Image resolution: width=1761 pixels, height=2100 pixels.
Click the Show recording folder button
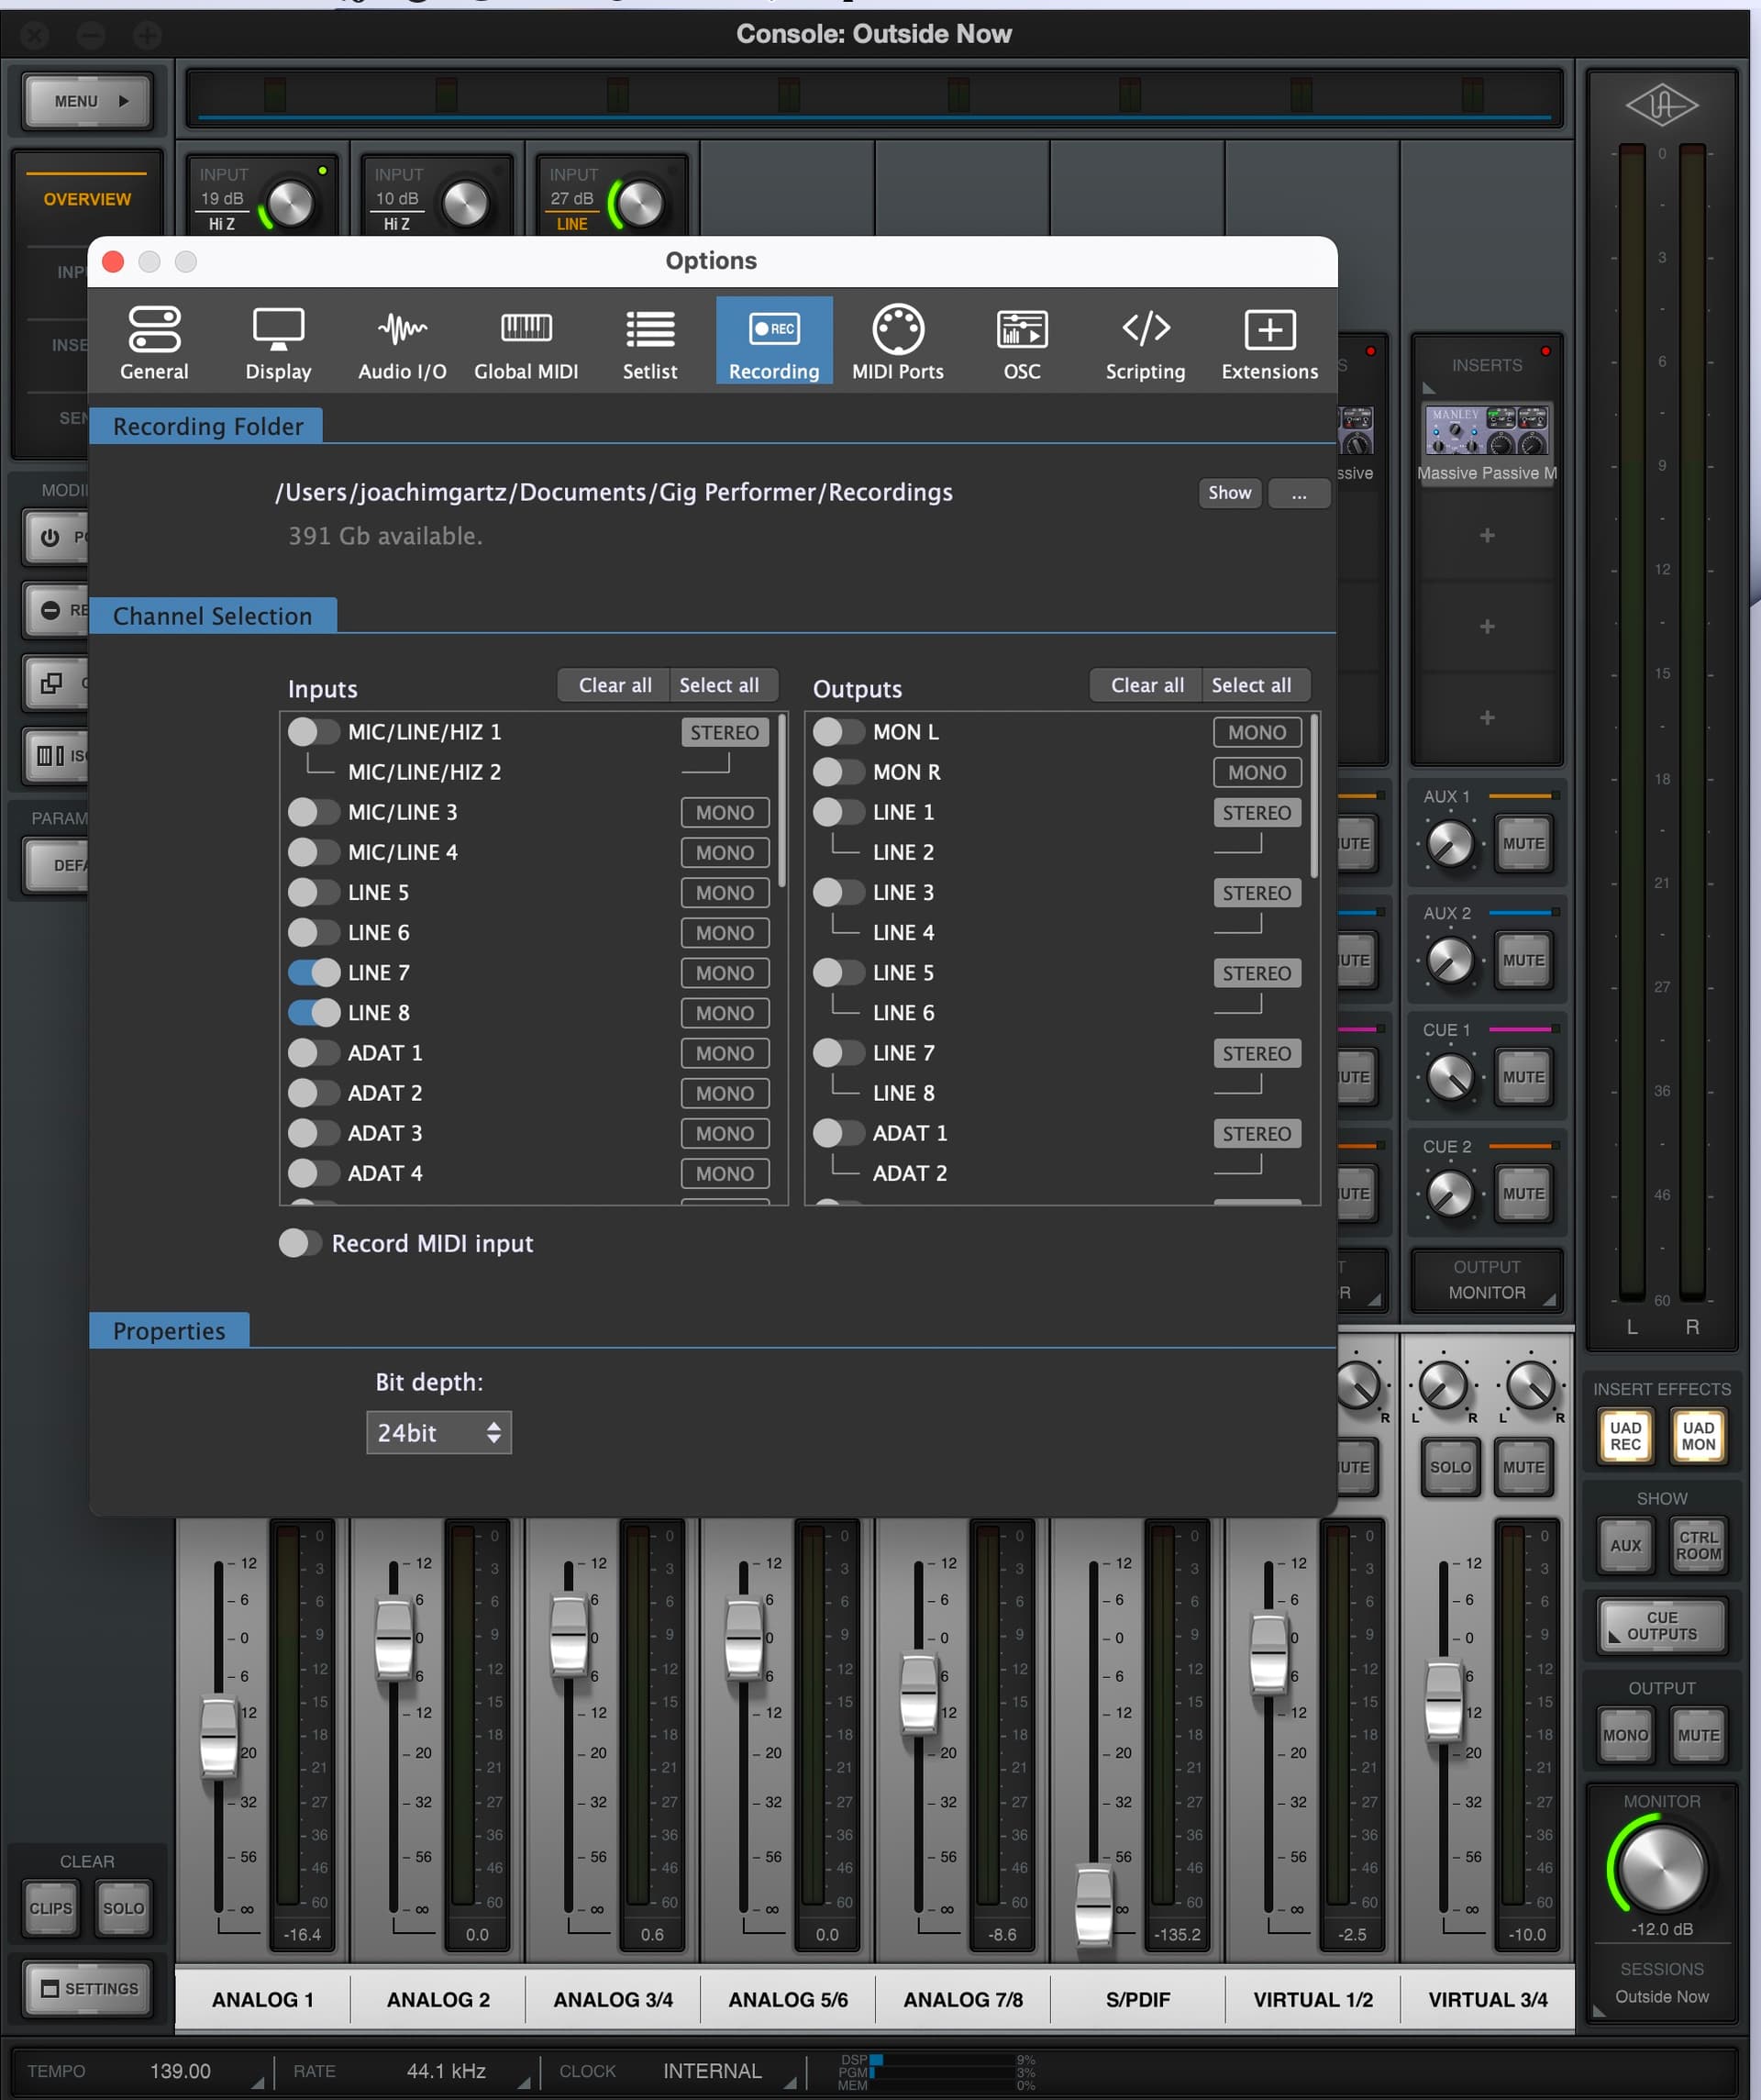point(1229,492)
